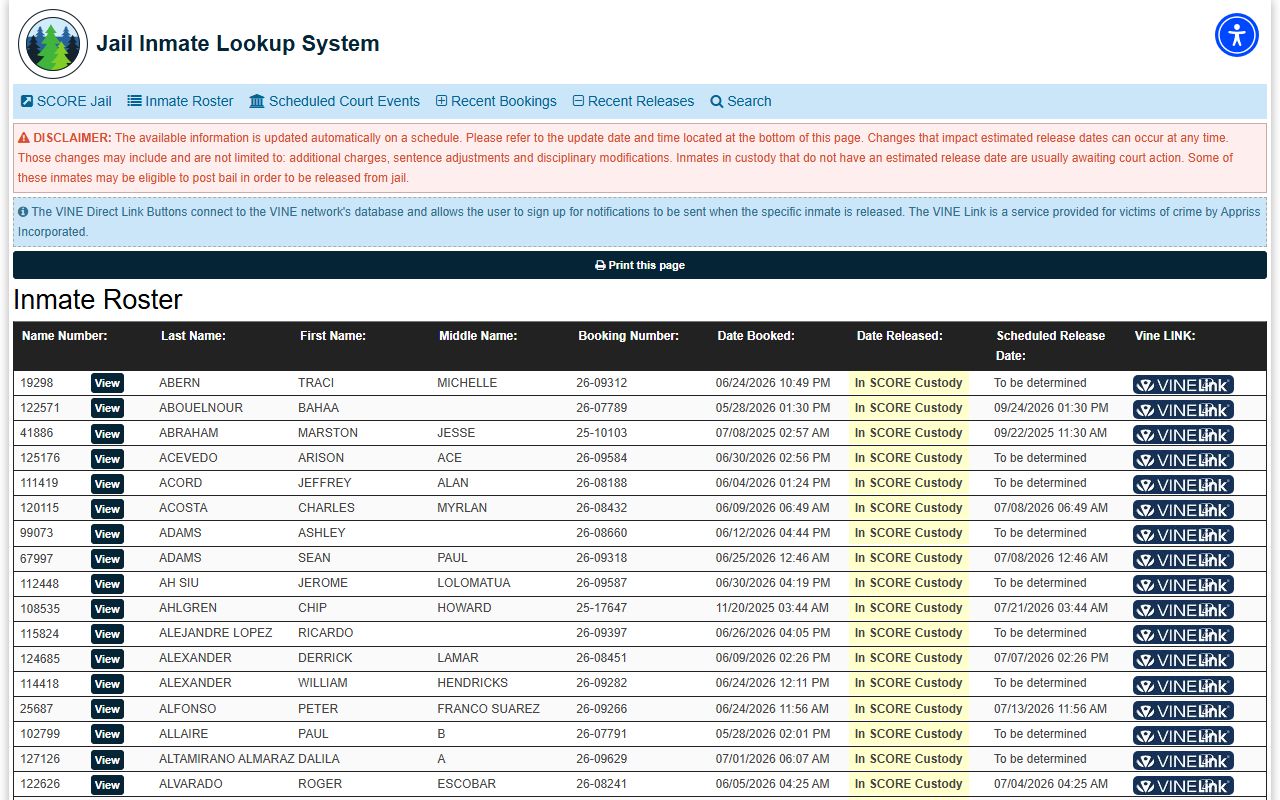Select booking number 26-09312
The height and width of the screenshot is (800, 1280).
pyautogui.click(x=602, y=383)
